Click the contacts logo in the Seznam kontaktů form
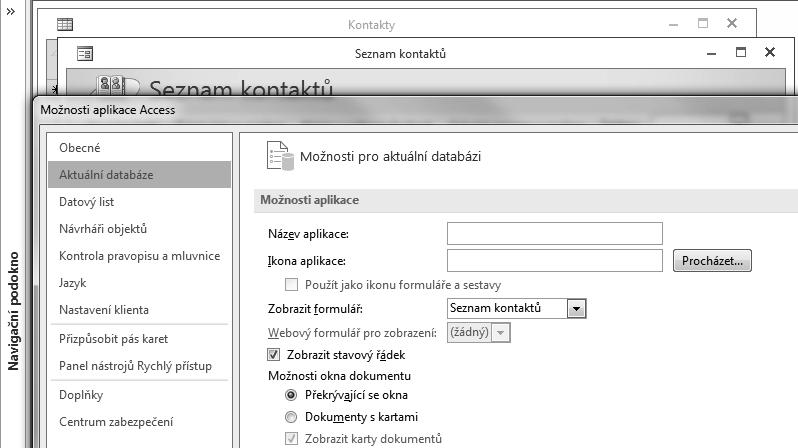Viewport: 798px width, 448px height. click(117, 86)
